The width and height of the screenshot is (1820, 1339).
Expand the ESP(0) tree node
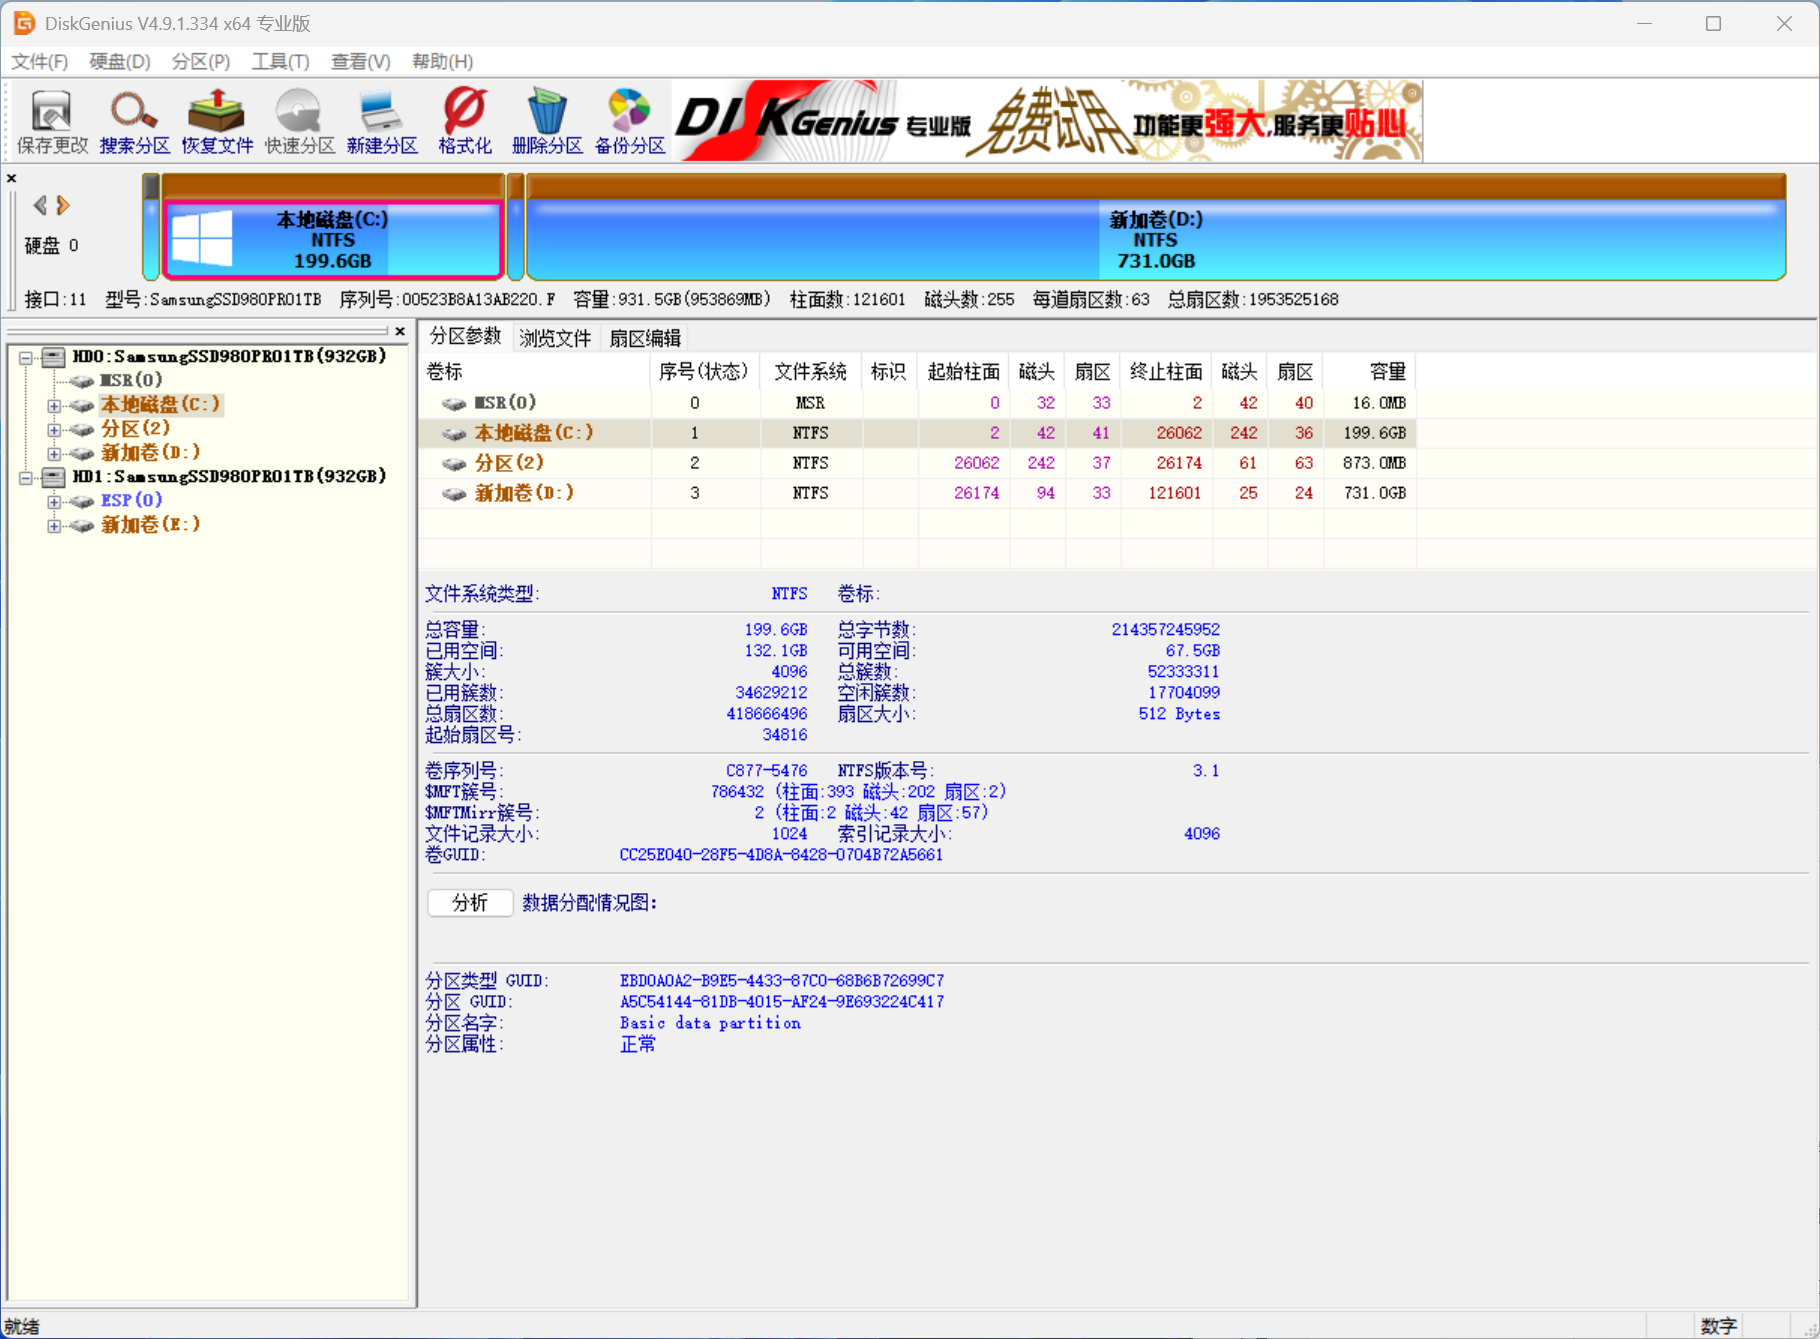pos(54,501)
